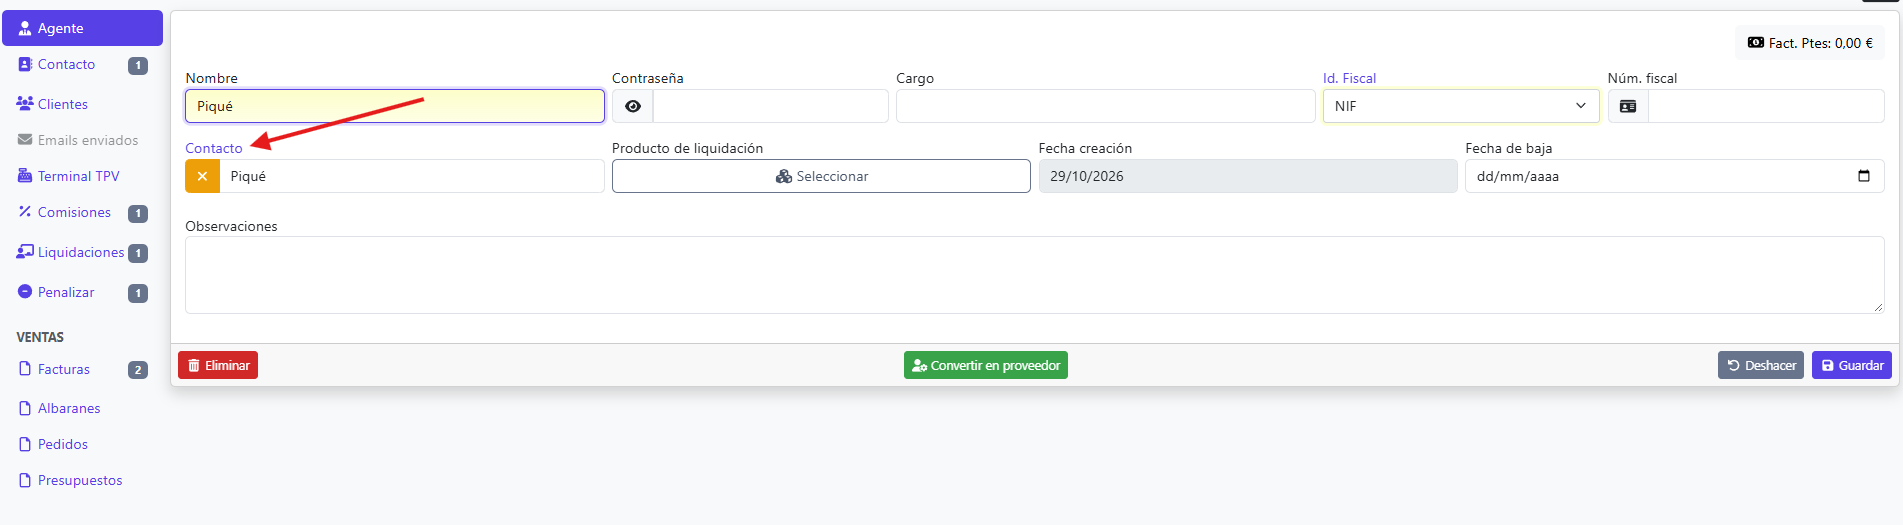Expand the Id. Fiscal NIF dropdown
Screen dimensions: 1903x525
[x=1460, y=106]
